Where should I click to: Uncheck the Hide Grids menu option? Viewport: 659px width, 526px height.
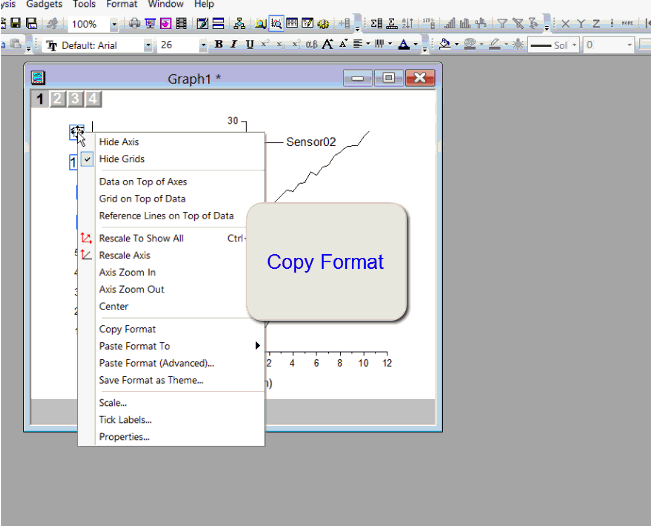pos(122,159)
